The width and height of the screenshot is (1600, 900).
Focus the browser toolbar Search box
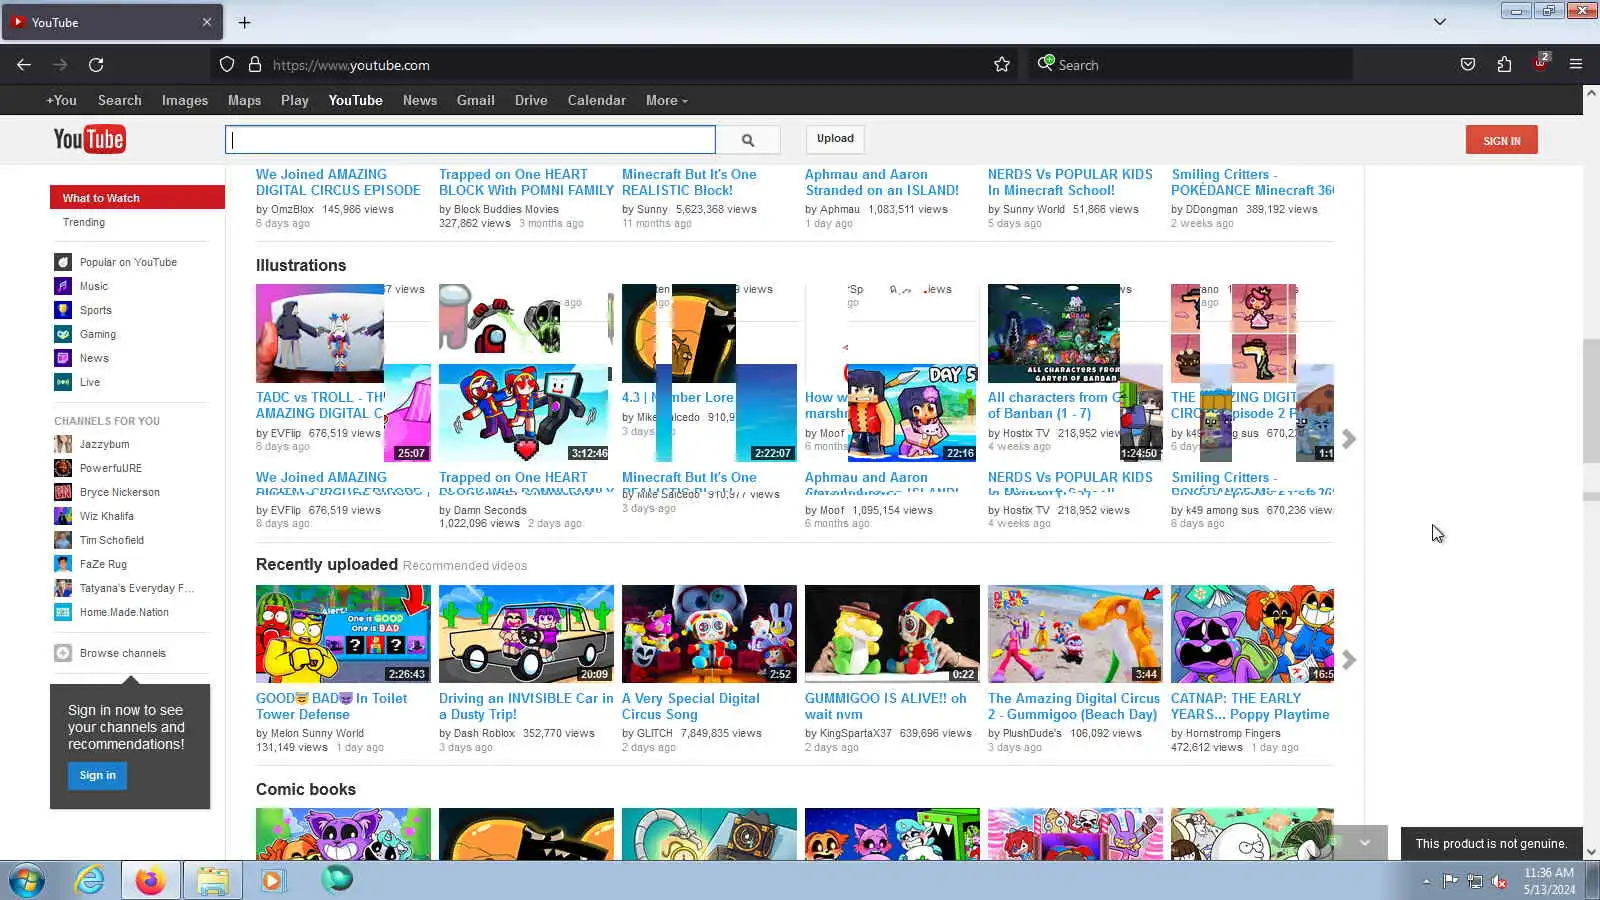[1192, 65]
